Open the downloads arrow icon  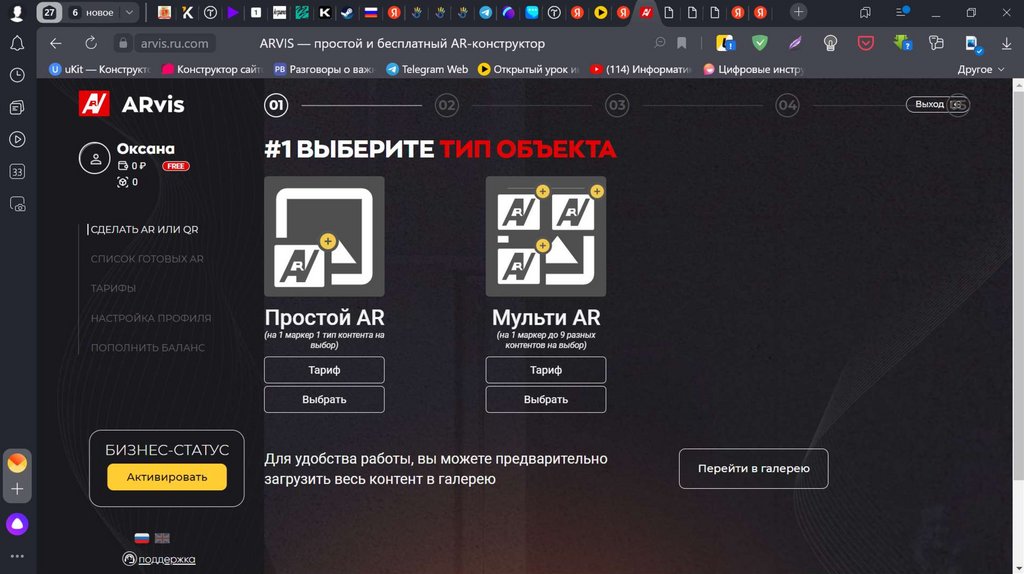1006,43
